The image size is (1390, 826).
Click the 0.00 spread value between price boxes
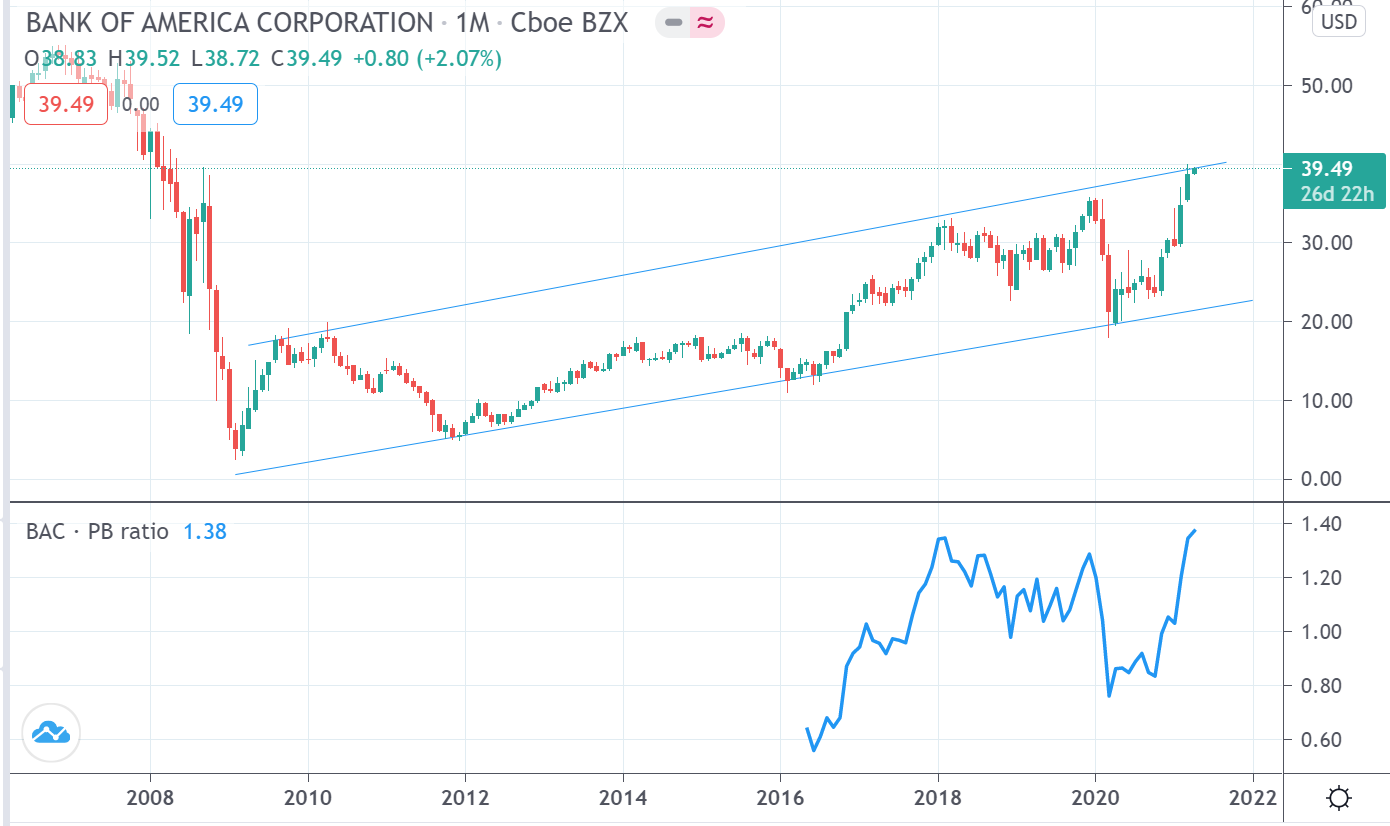tap(140, 104)
